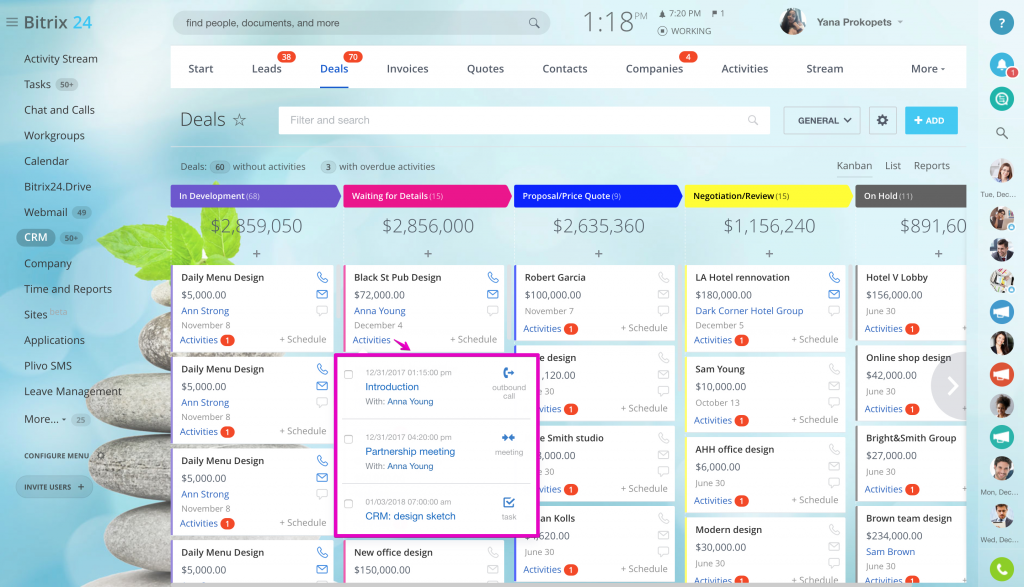The height and width of the screenshot is (587, 1024).
Task: Mark Deals as favorite with star
Action: pyautogui.click(x=240, y=119)
